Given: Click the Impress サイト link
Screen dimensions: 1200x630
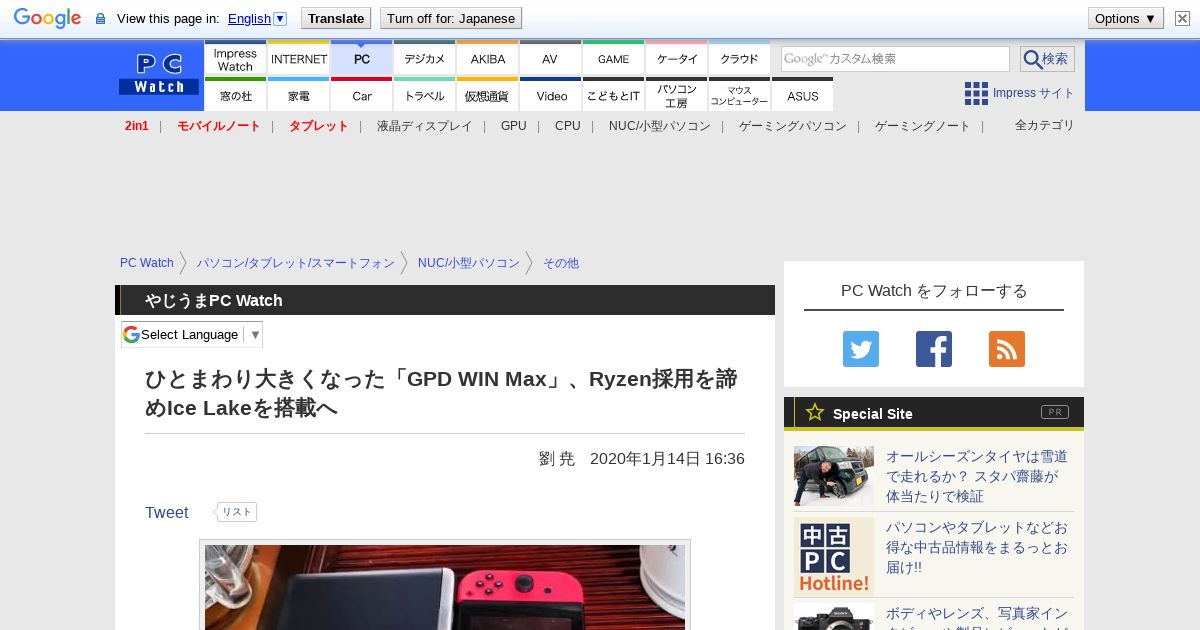Looking at the screenshot, I should coord(1034,93).
